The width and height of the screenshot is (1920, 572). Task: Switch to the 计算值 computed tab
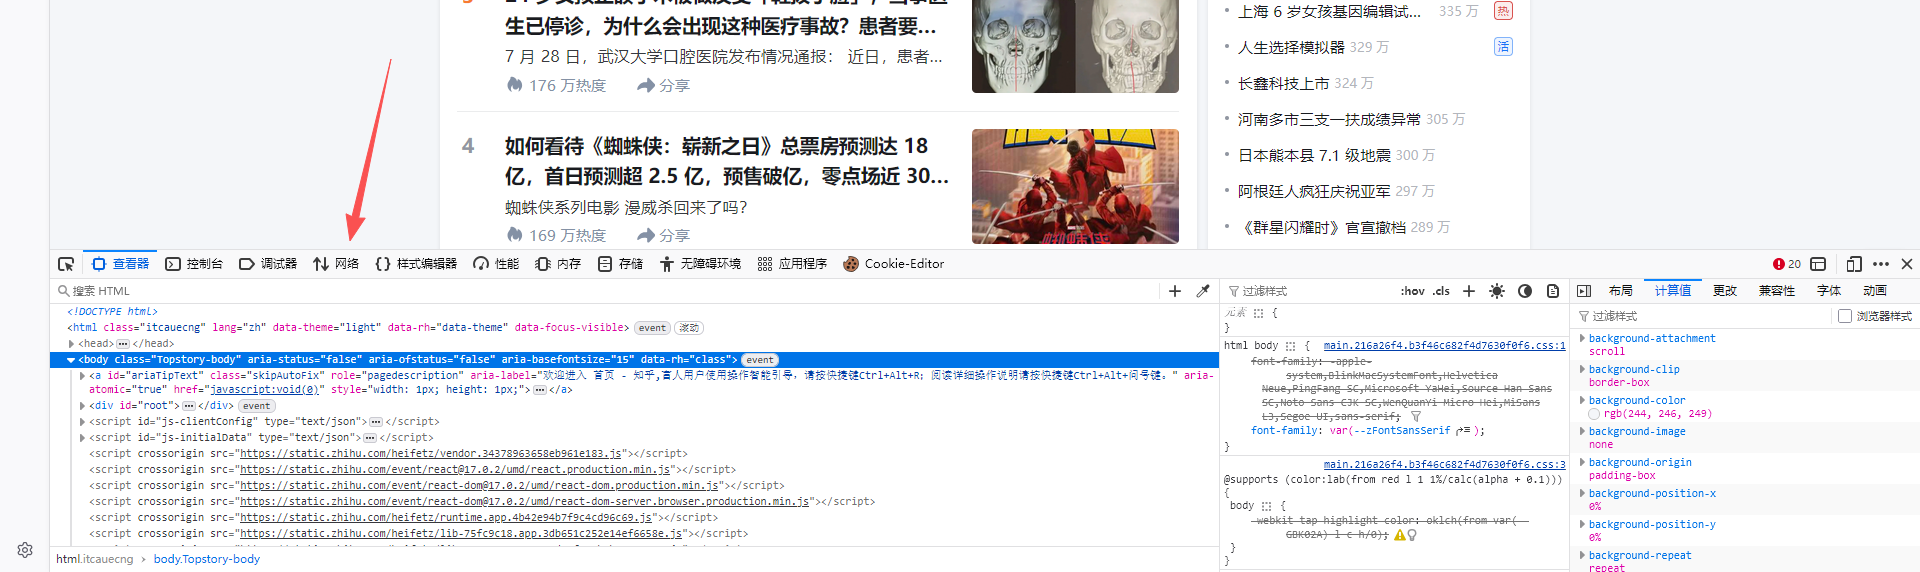tap(1673, 291)
